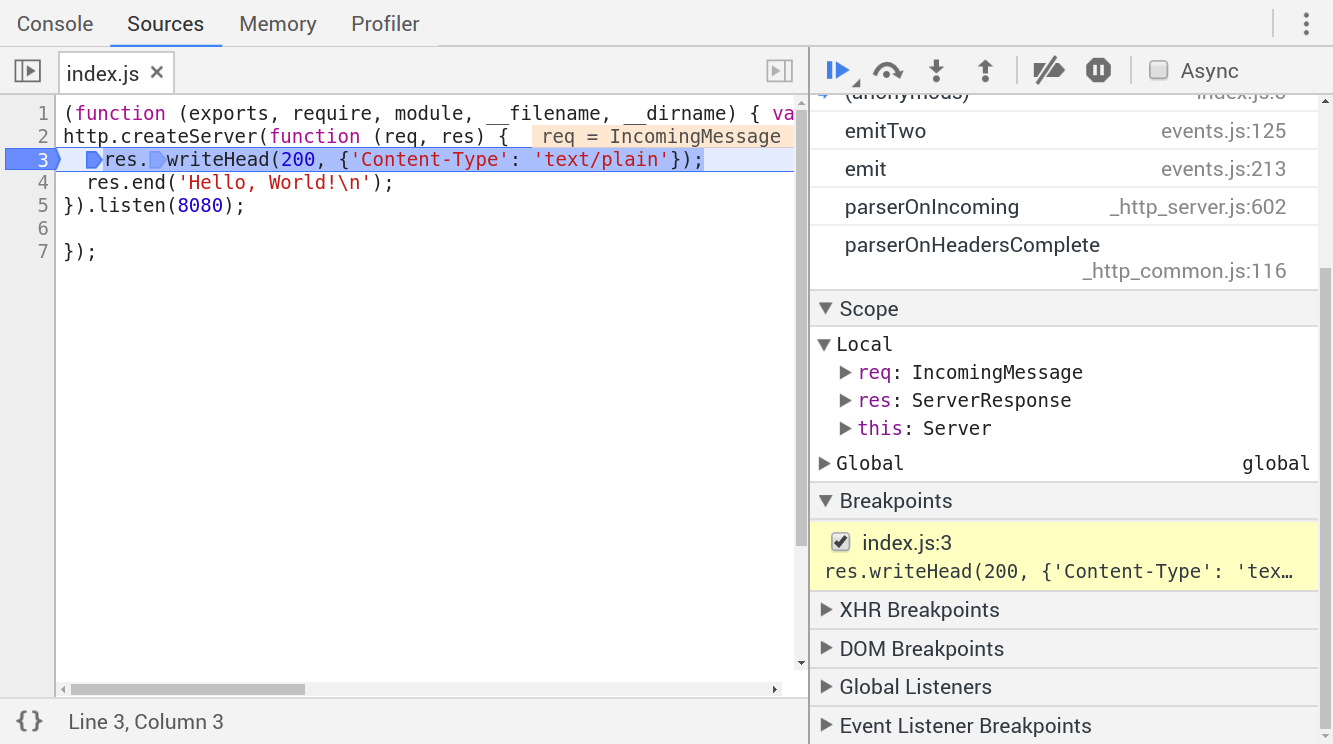Step out of current function
The height and width of the screenshot is (744, 1333).
pos(985,70)
